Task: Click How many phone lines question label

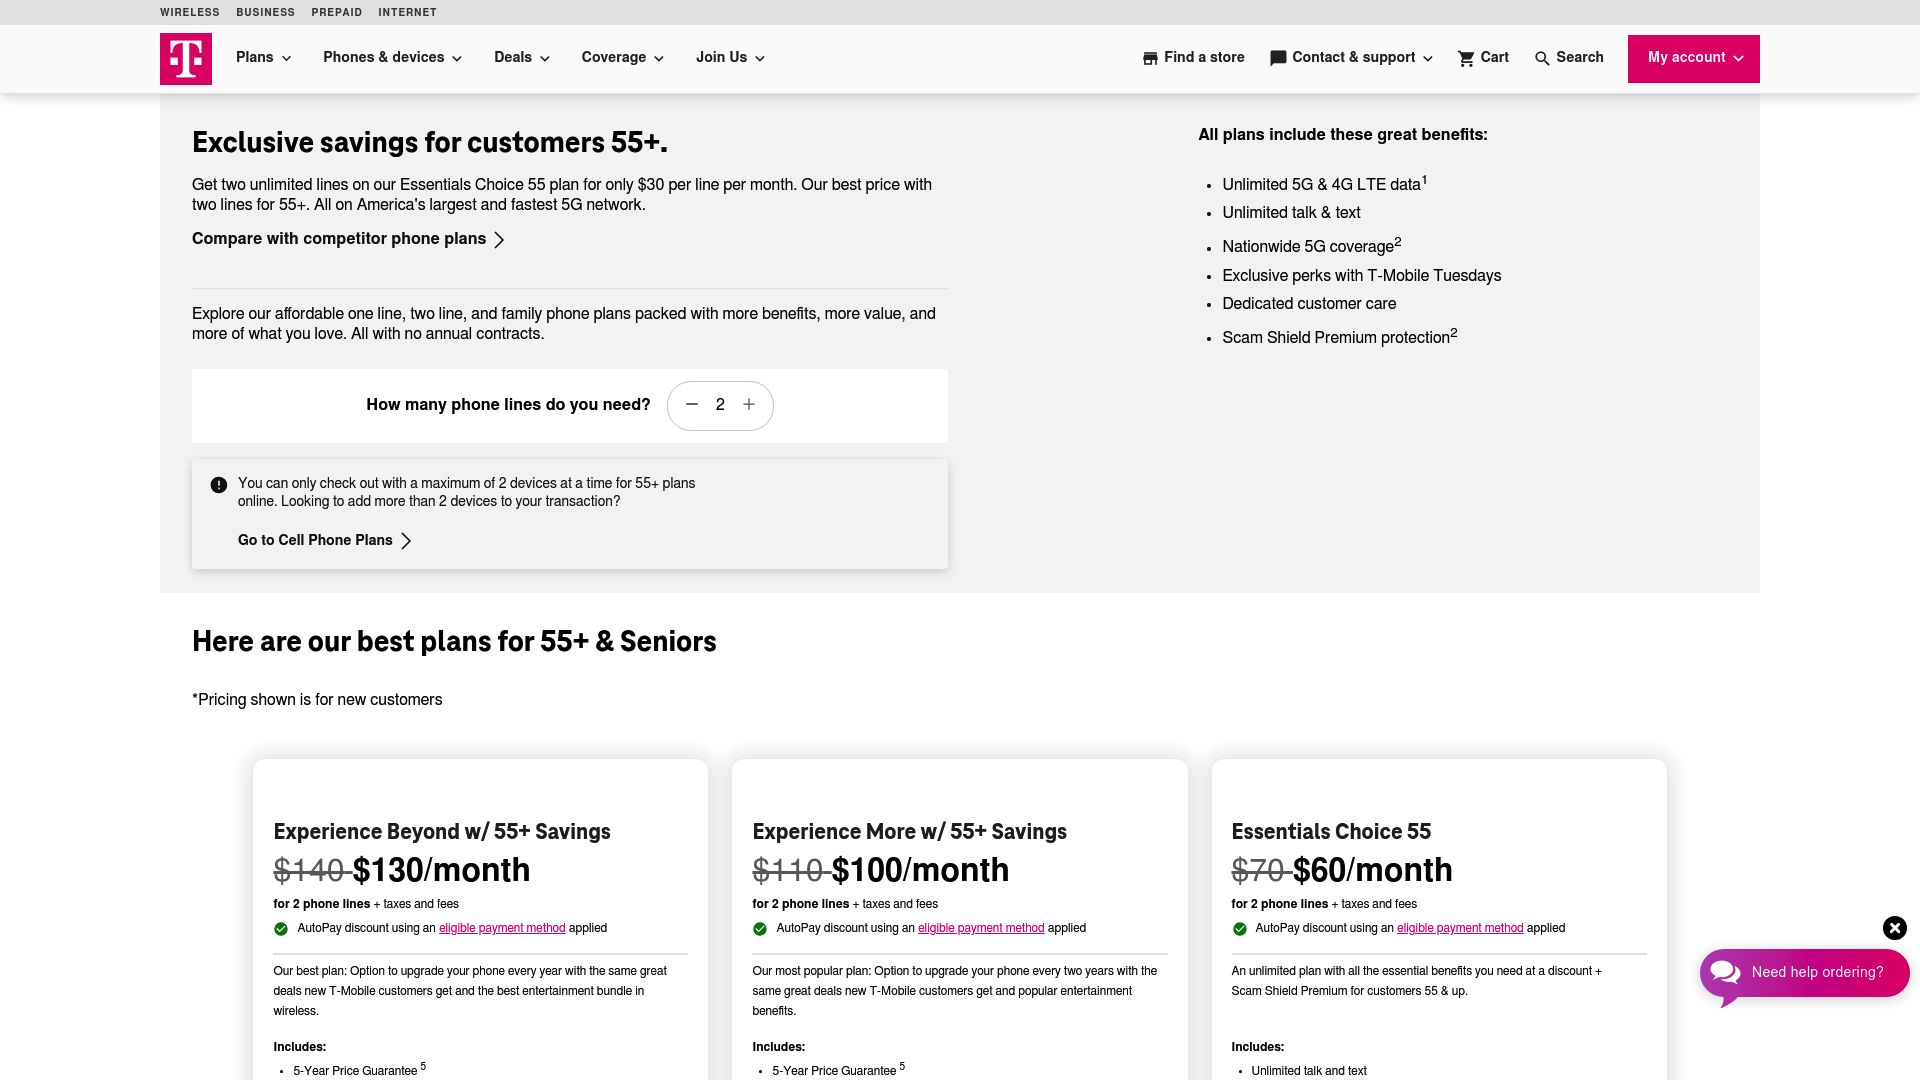Action: 508,405
